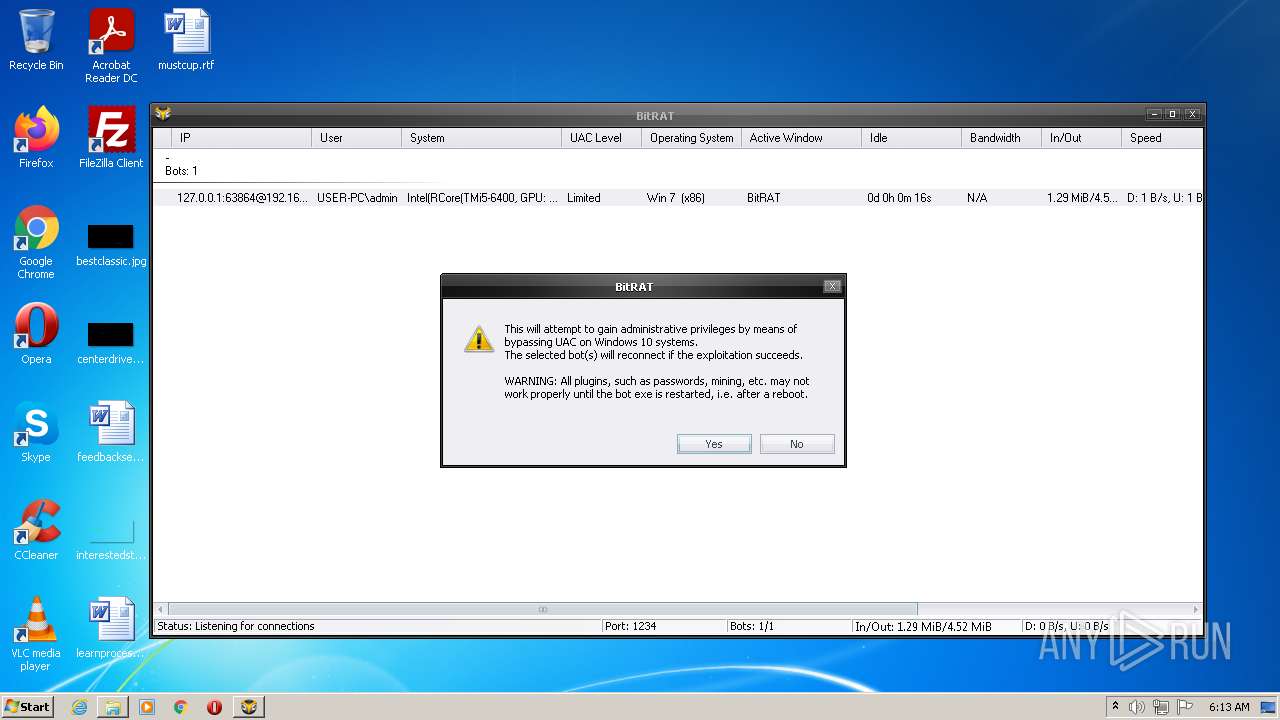
Task: Sort by Active Window column header
Action: click(802, 138)
